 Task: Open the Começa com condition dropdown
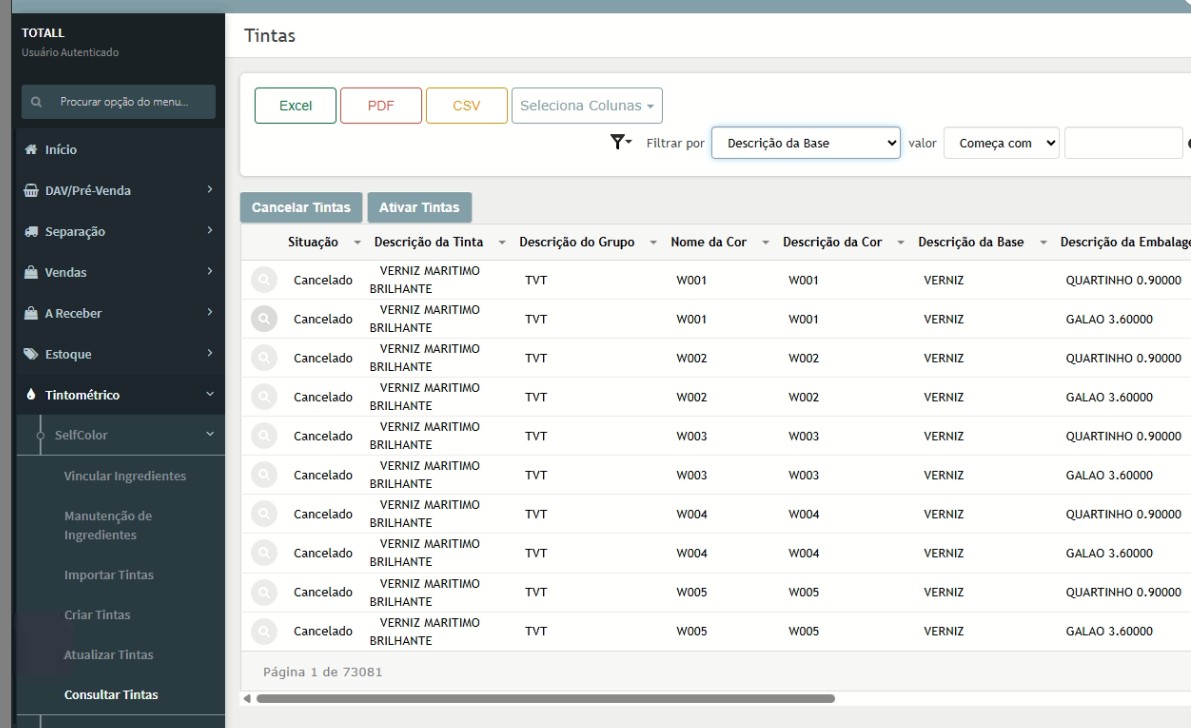[x=1001, y=143]
